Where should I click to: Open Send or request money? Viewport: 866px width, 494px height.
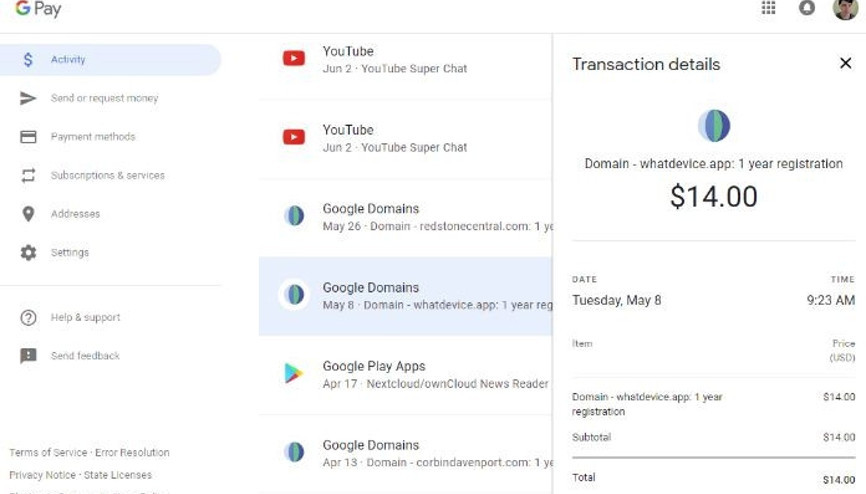click(x=104, y=98)
